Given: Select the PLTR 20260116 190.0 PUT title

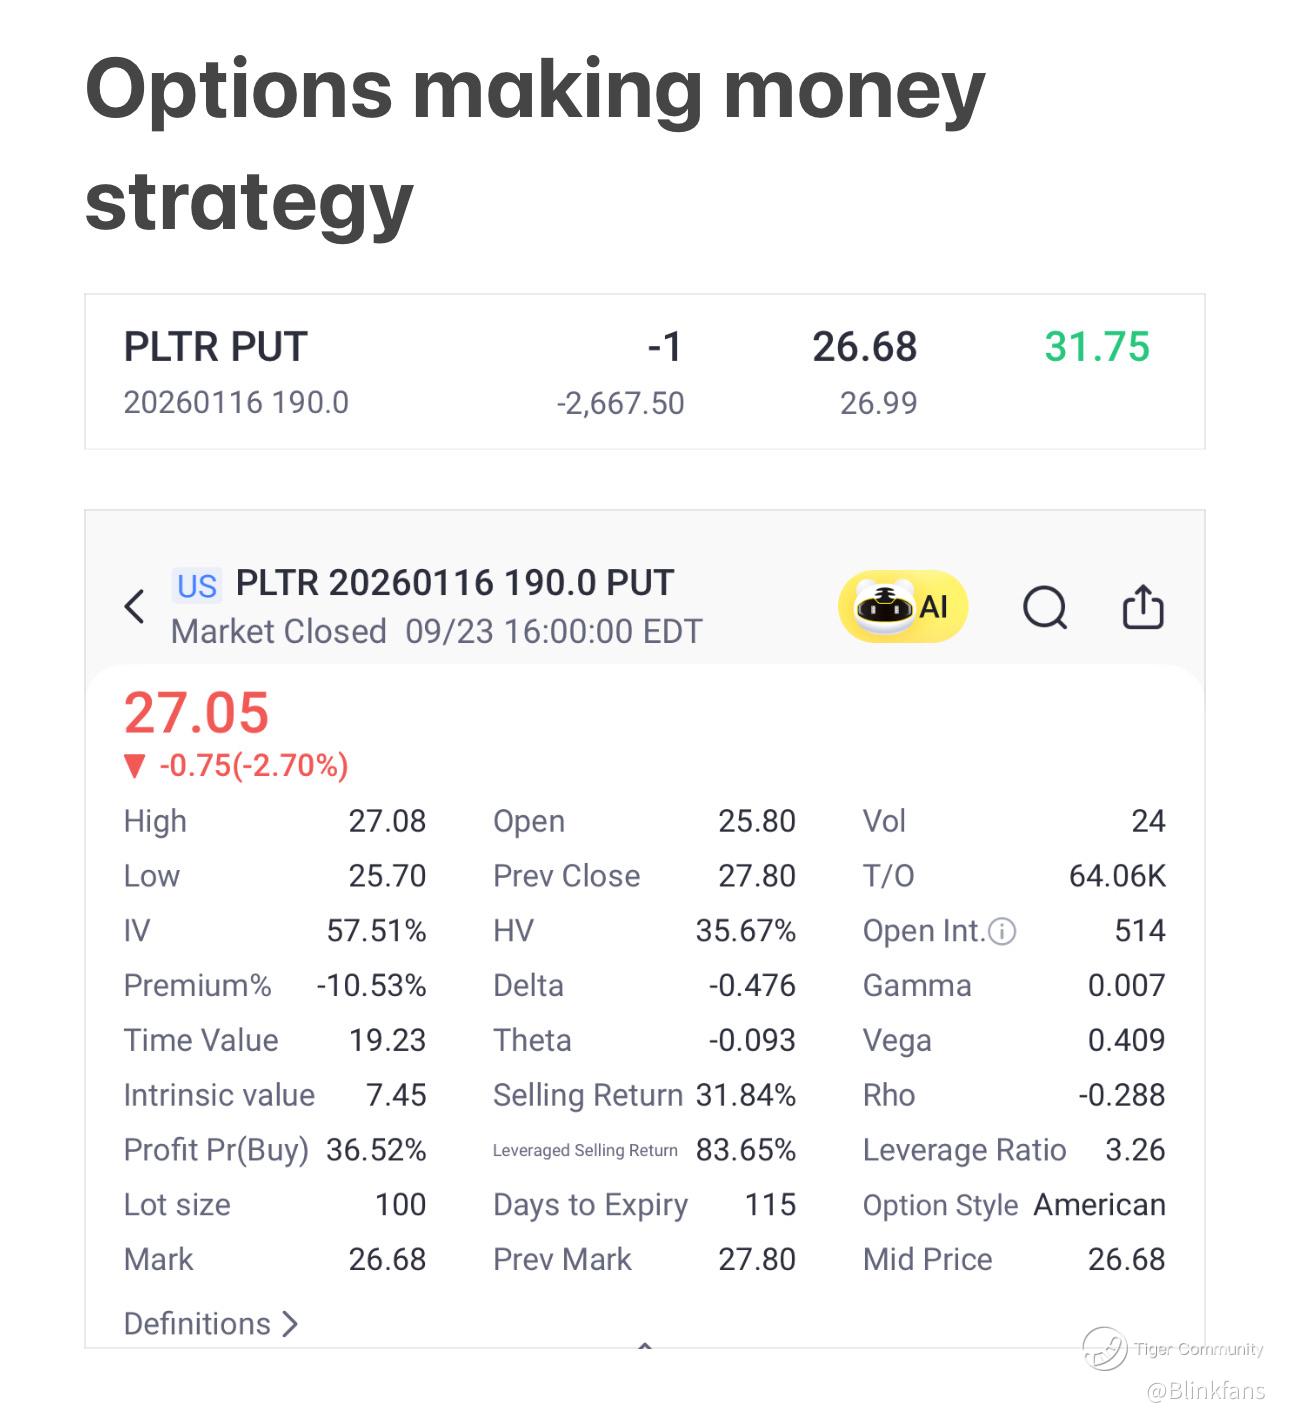Looking at the screenshot, I should click(455, 583).
